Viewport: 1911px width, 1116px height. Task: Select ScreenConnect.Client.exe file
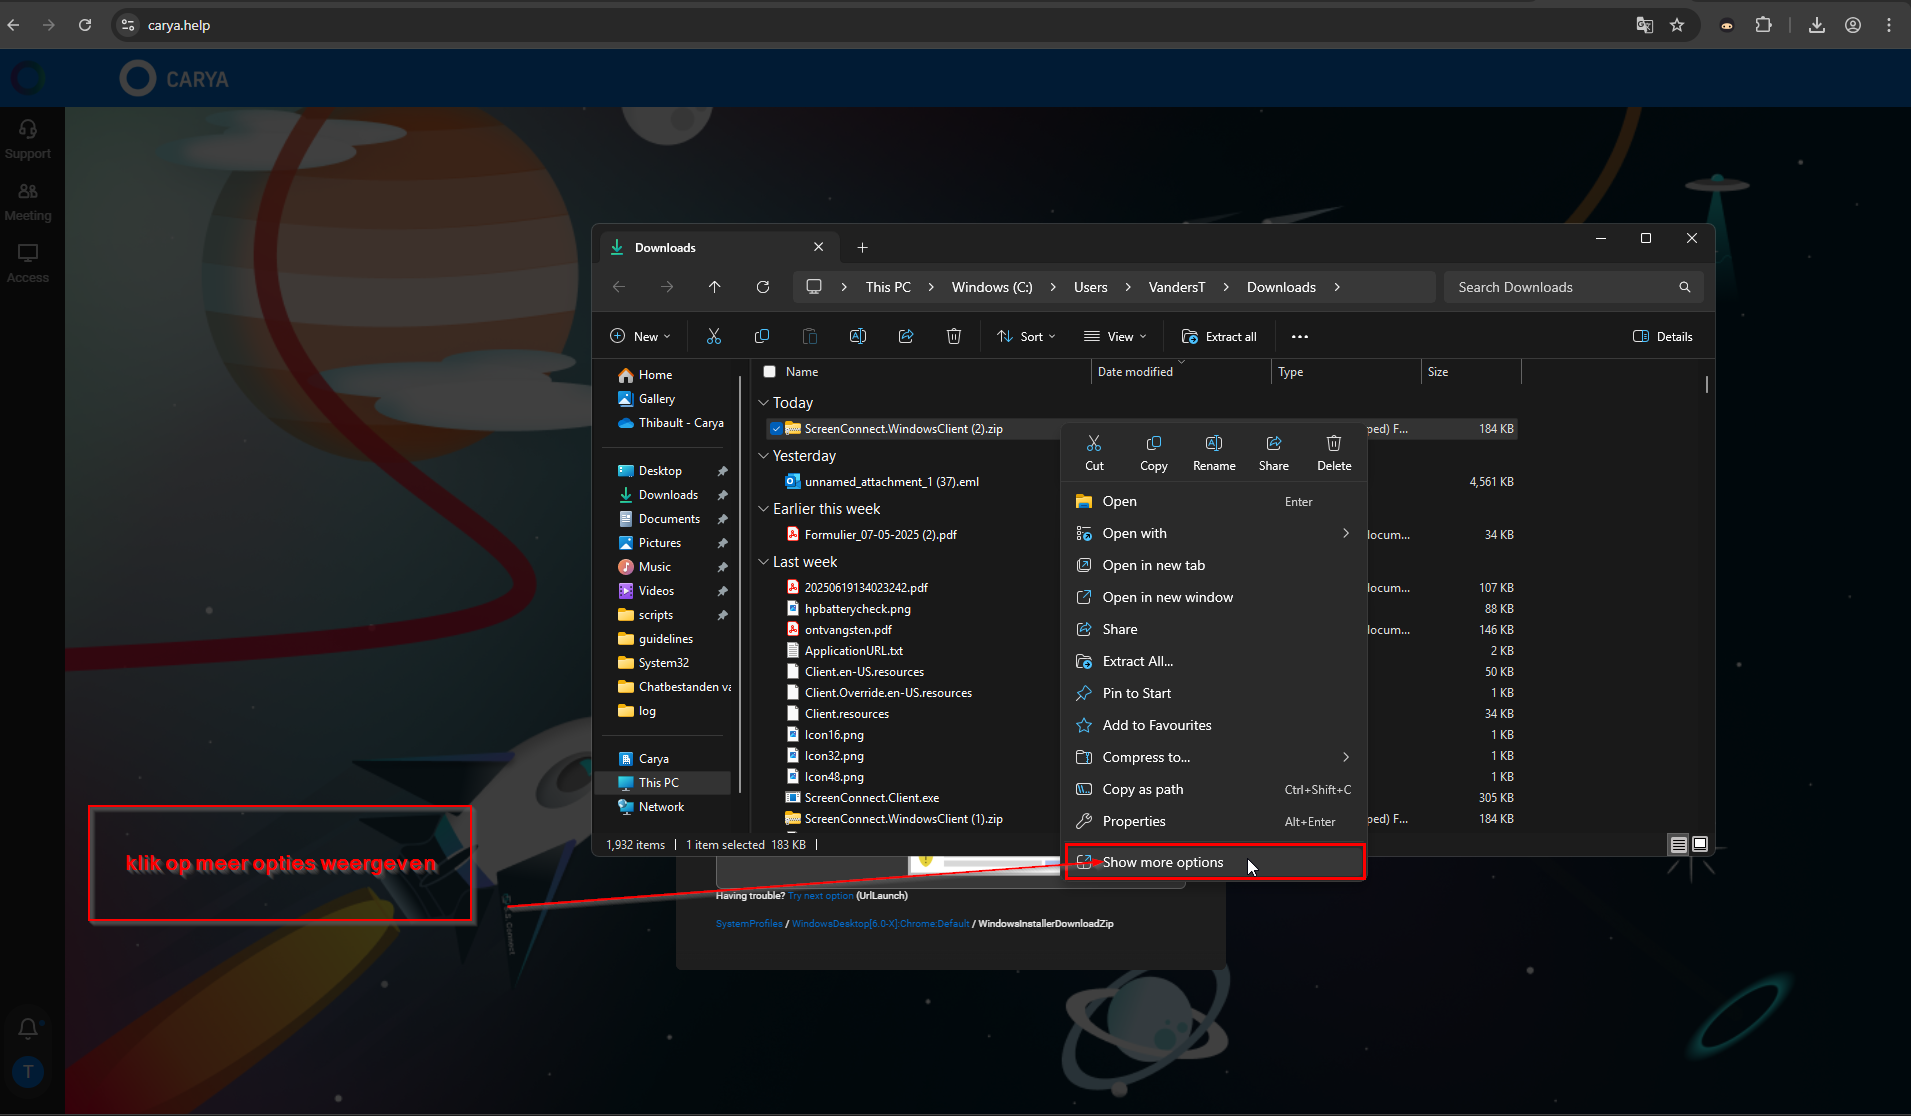871,798
